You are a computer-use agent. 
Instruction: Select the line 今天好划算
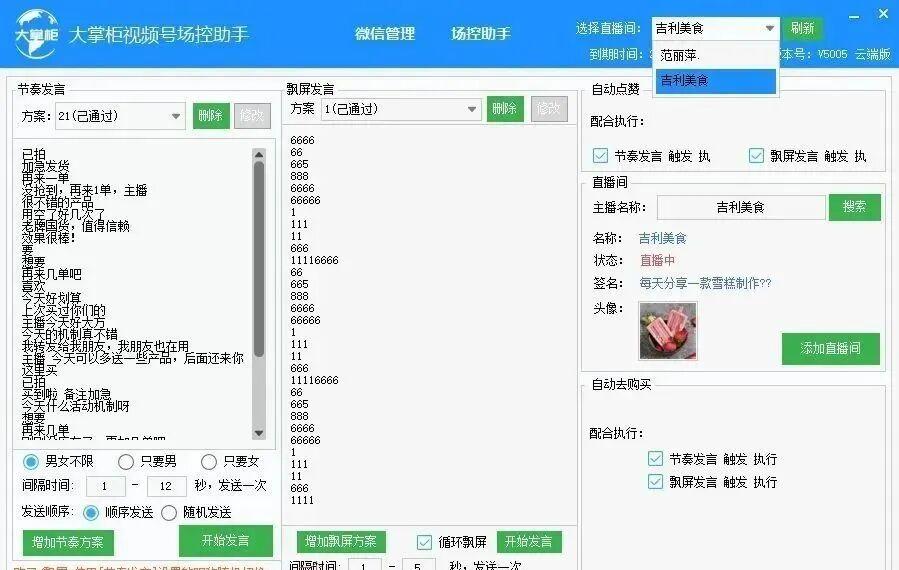(52, 298)
